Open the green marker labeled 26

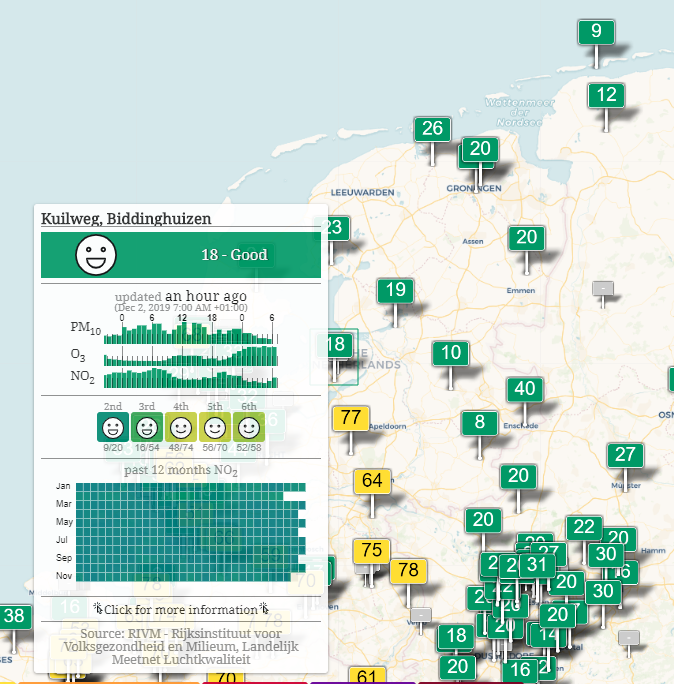[x=432, y=129]
